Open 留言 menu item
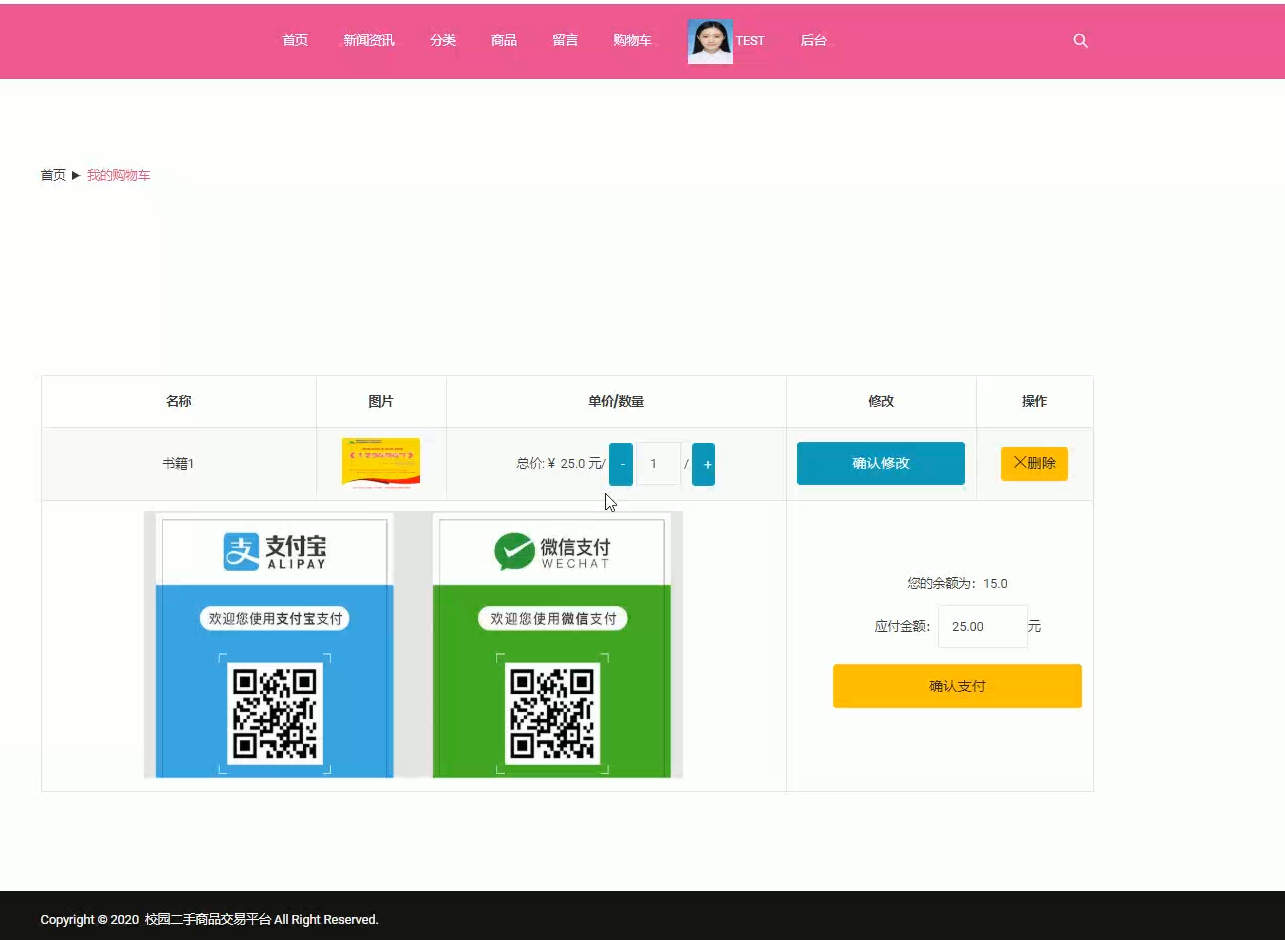 pyautogui.click(x=565, y=41)
